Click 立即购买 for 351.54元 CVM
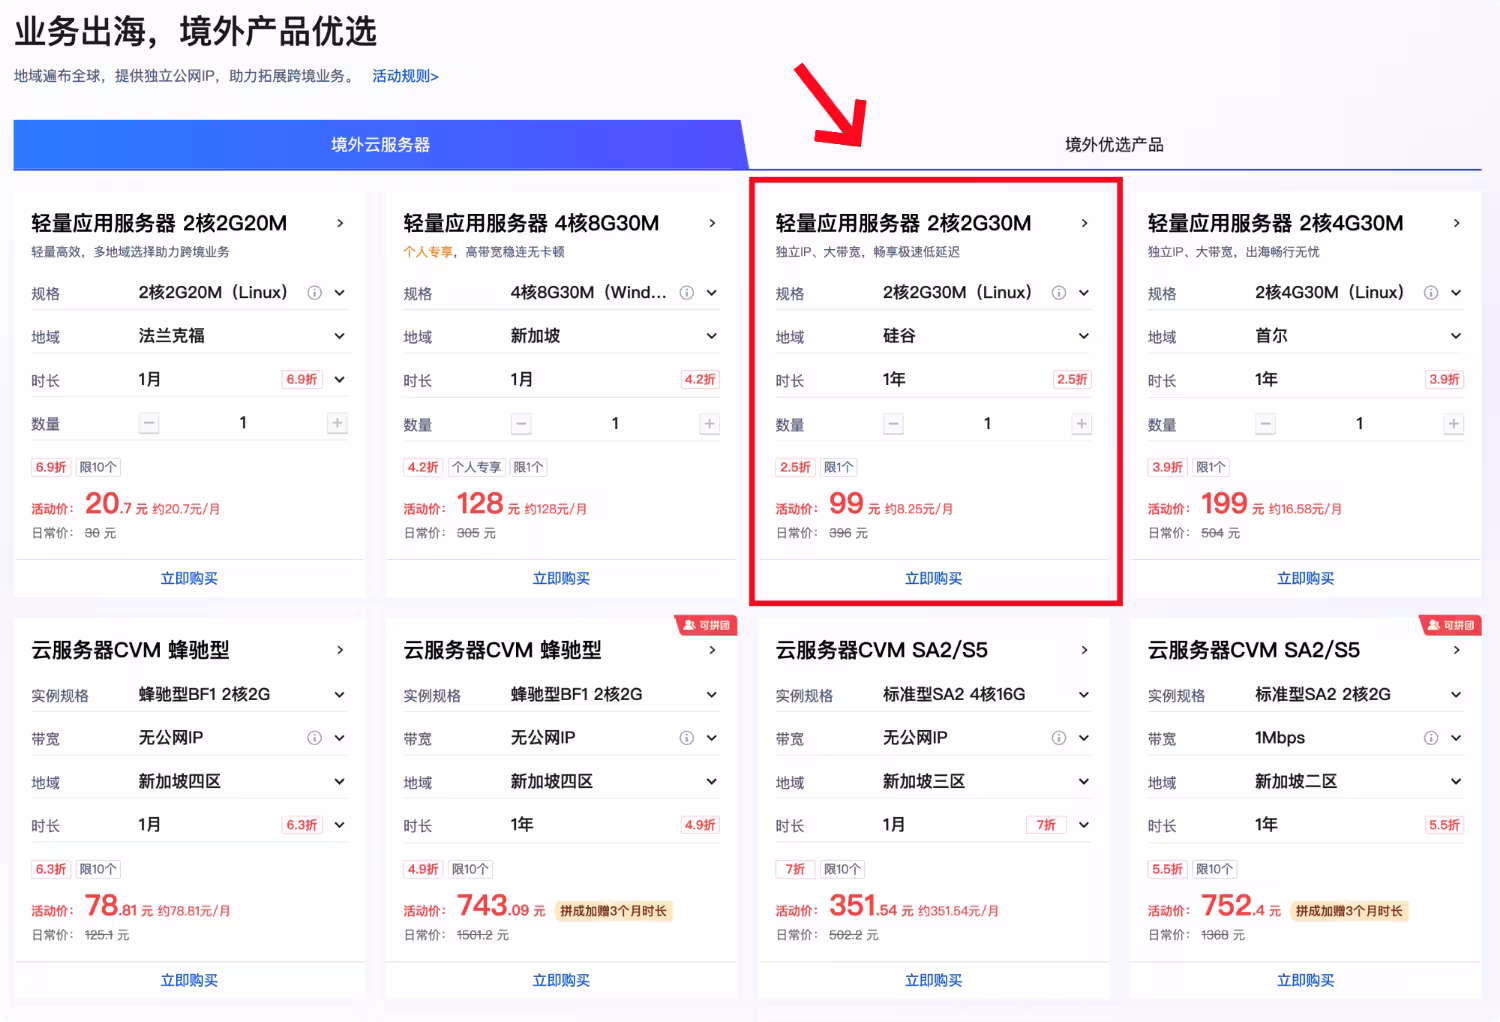The width and height of the screenshot is (1500, 1022). [x=933, y=980]
